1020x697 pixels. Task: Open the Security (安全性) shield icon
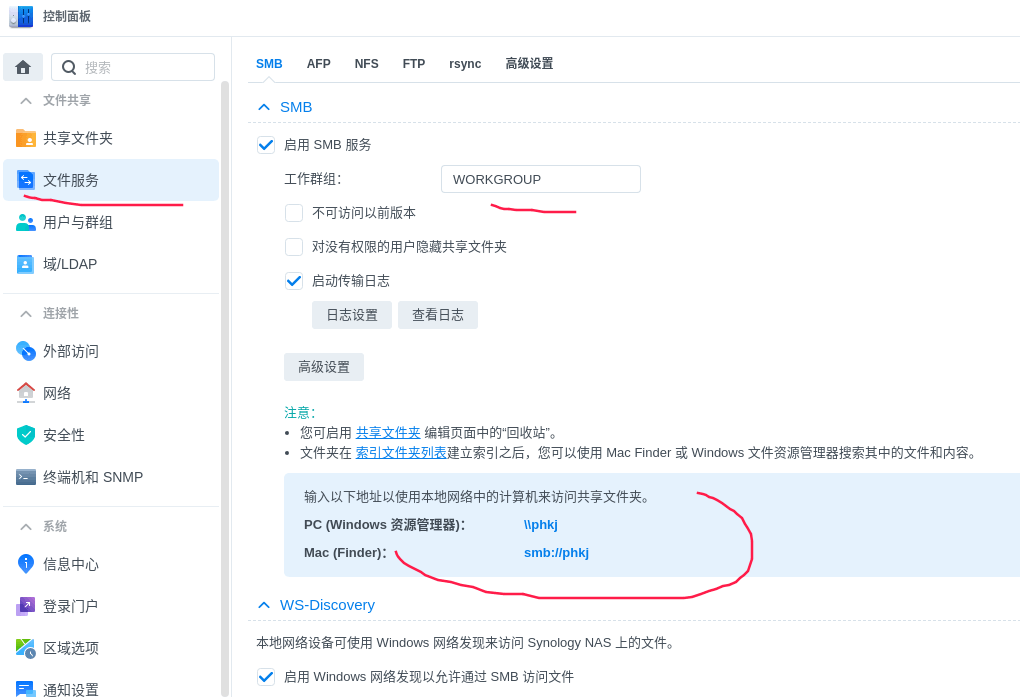tap(26, 435)
